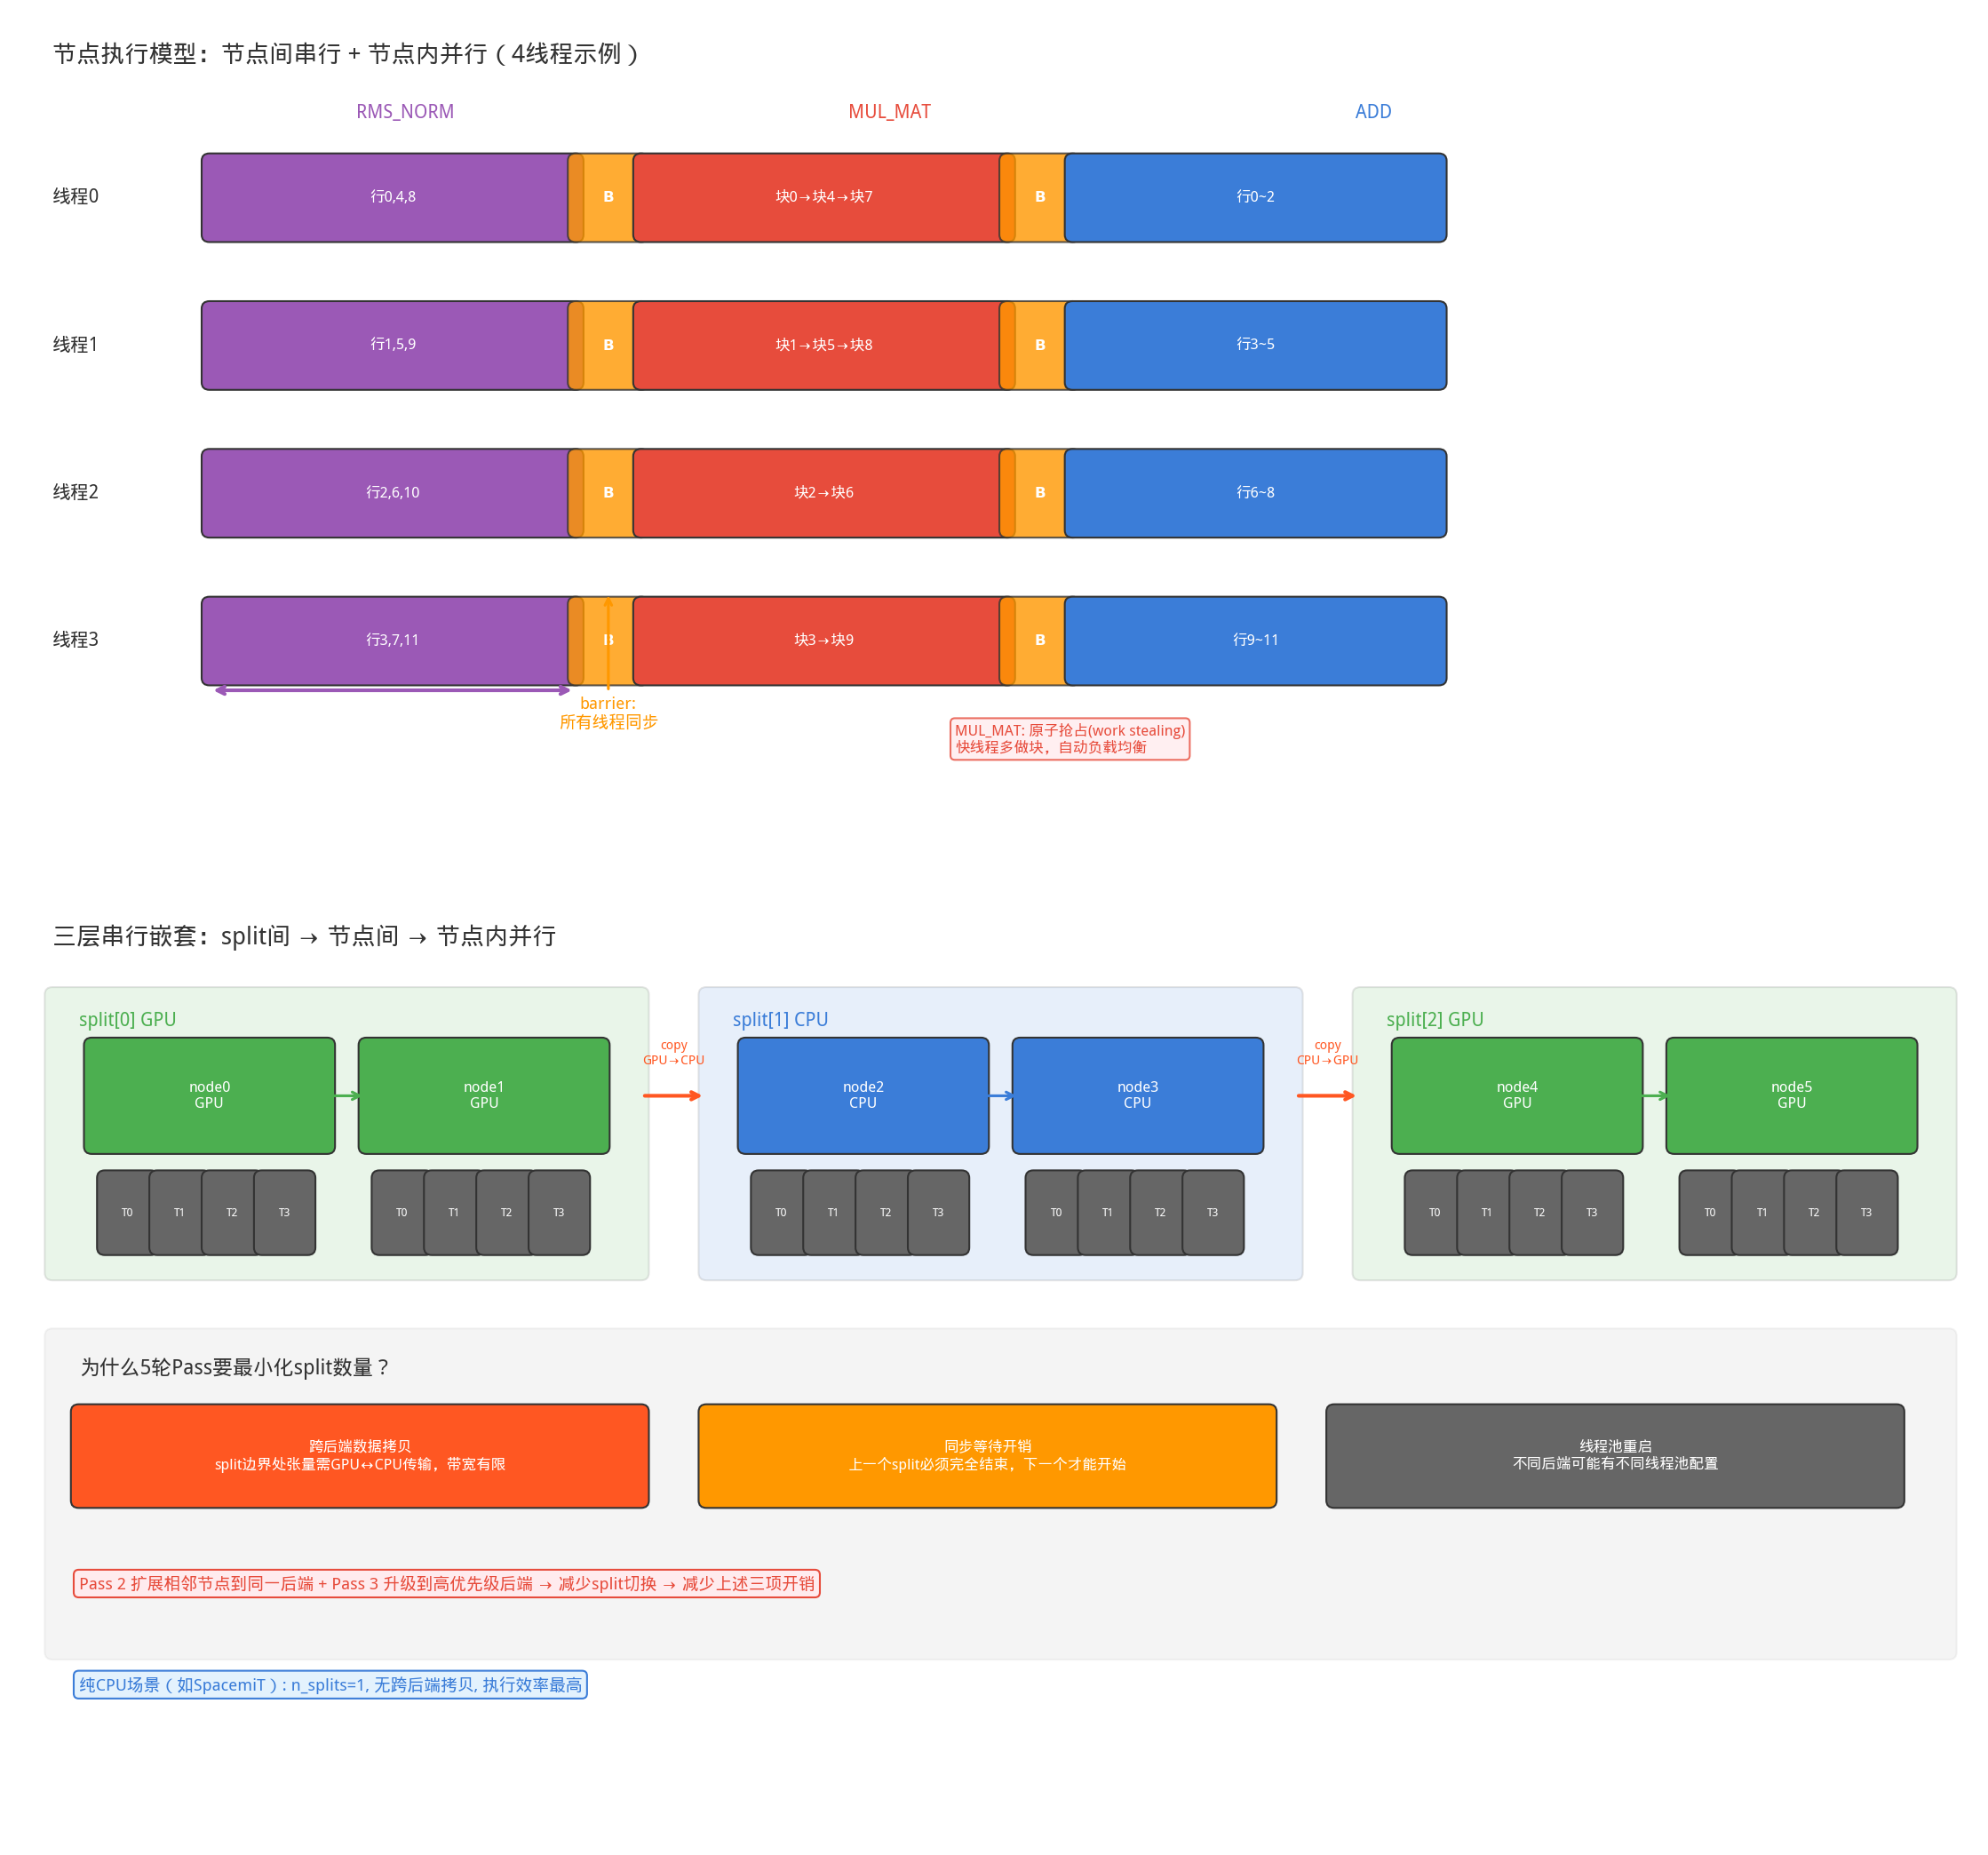This screenshot has height=1855, width=1988.
Task: Click the 行0,4,8 purple block in 线程0
Action: coord(392,197)
